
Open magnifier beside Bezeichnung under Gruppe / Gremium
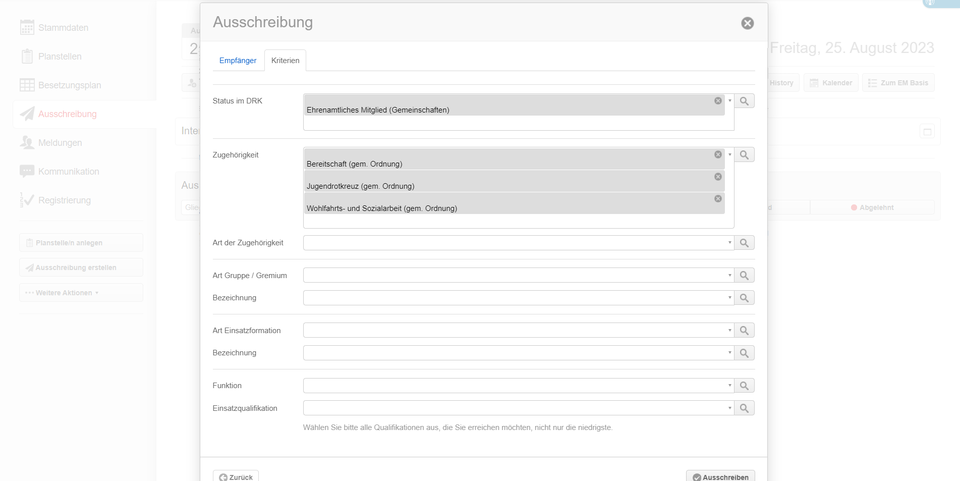(744, 298)
